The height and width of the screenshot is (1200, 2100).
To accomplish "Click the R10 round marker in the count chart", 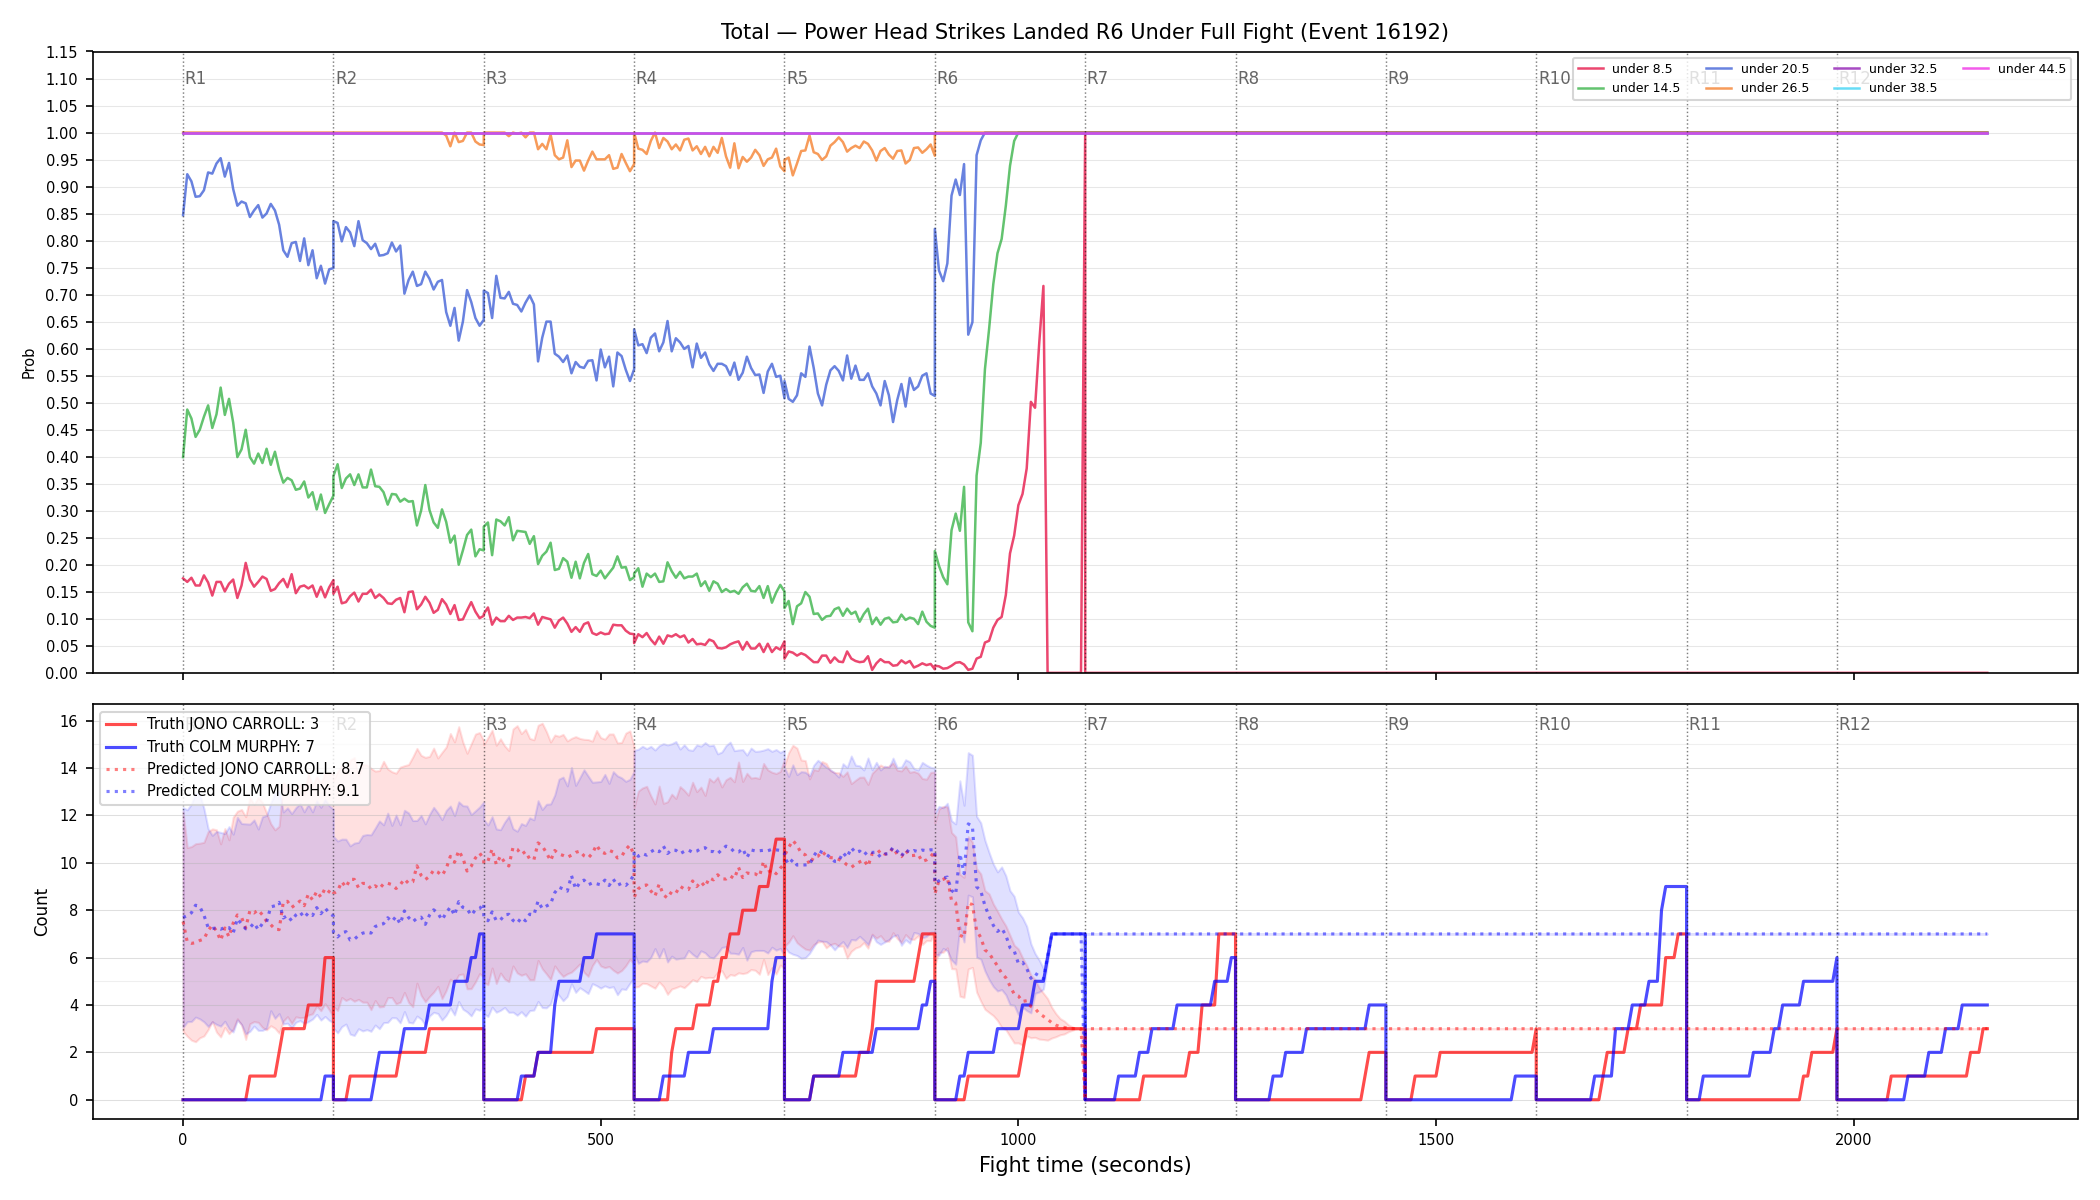I will 1554,724.
